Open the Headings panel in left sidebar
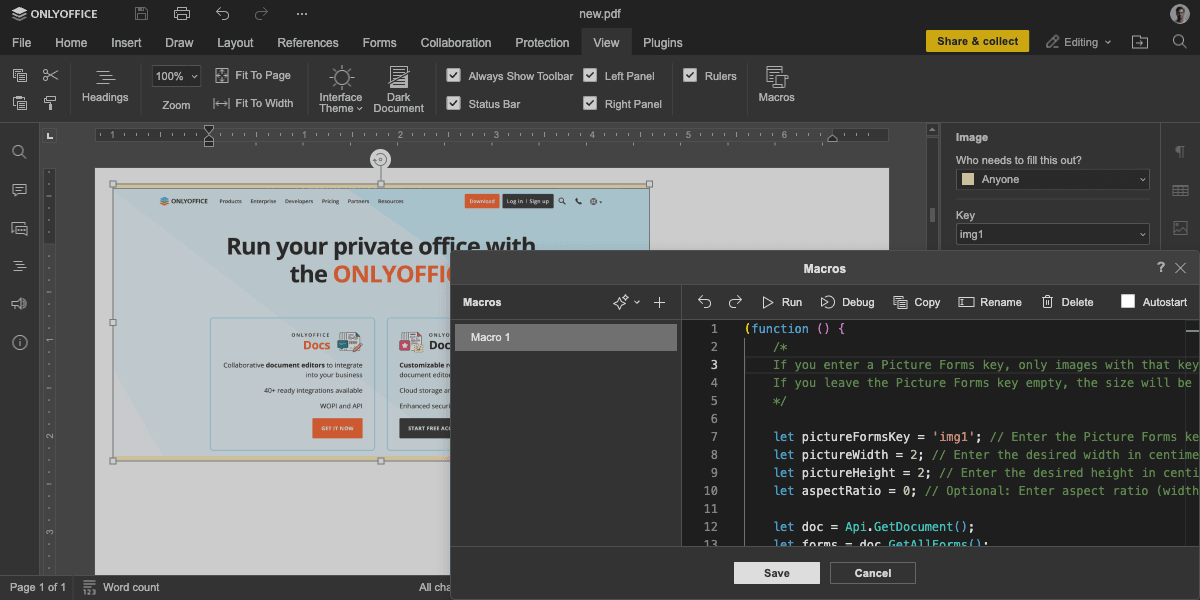Image resolution: width=1200 pixels, height=600 pixels. pos(19,266)
